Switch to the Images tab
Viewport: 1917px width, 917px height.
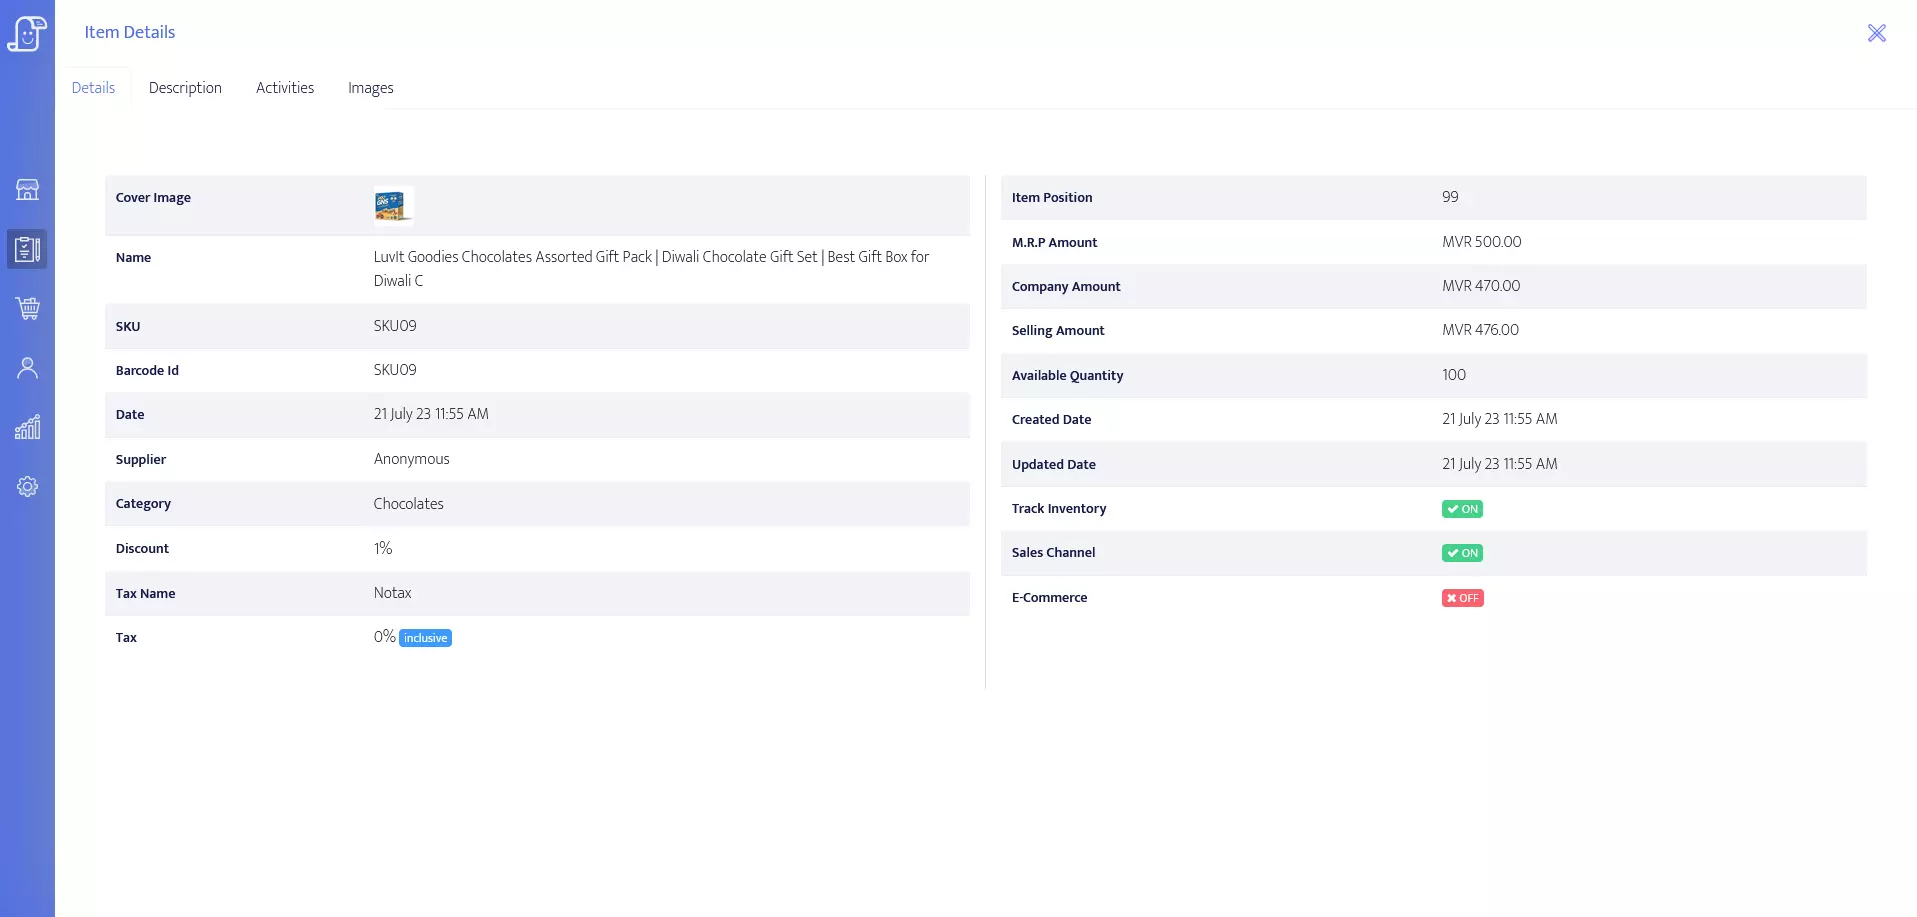(x=370, y=88)
